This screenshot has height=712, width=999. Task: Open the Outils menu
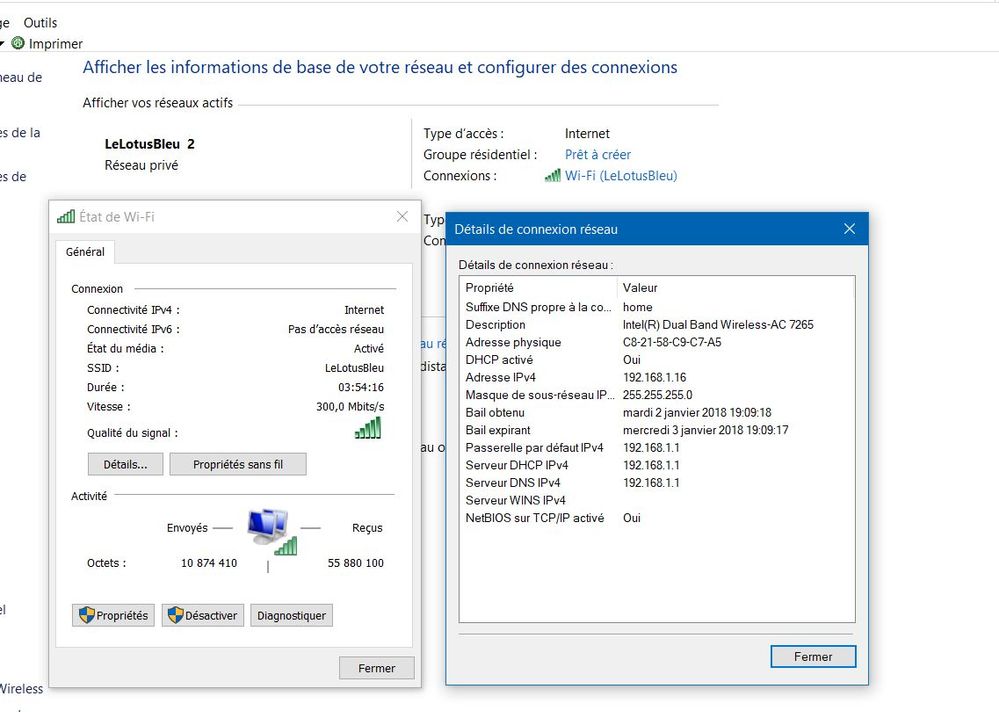click(41, 22)
